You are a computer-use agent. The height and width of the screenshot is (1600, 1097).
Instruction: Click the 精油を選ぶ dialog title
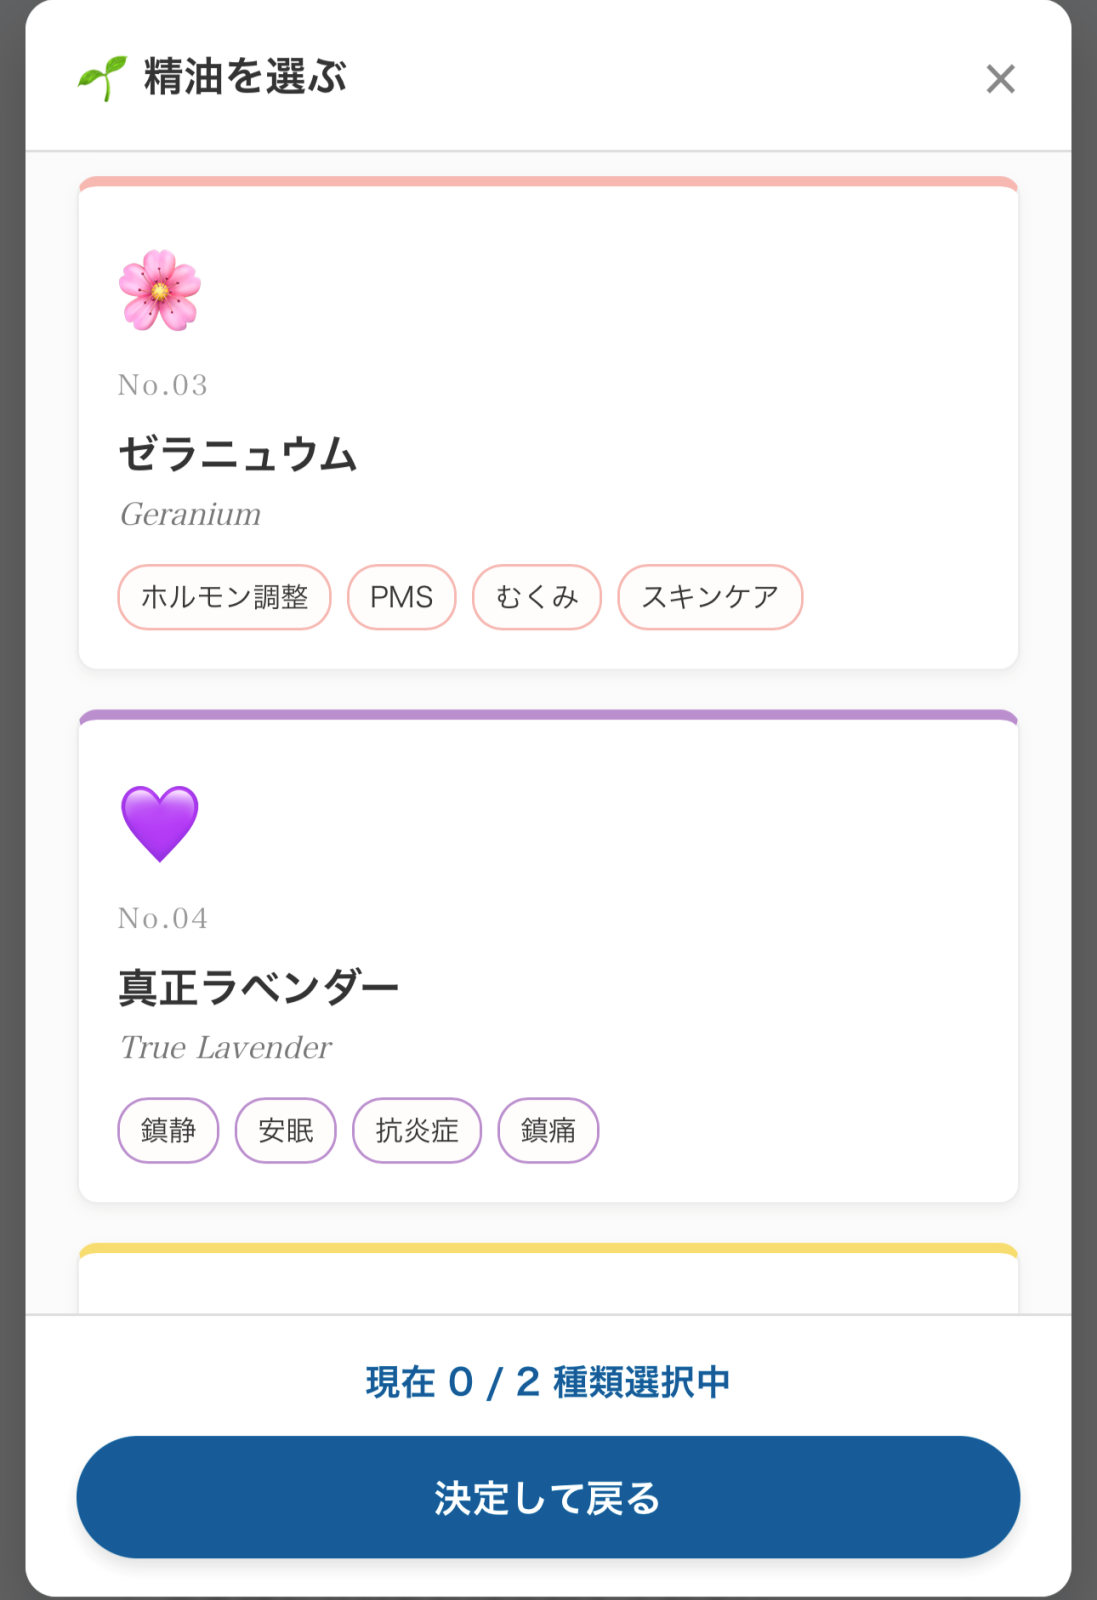pos(245,77)
